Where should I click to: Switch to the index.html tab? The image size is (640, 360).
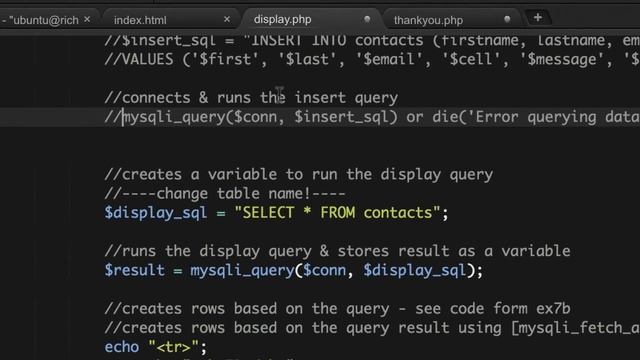140,20
